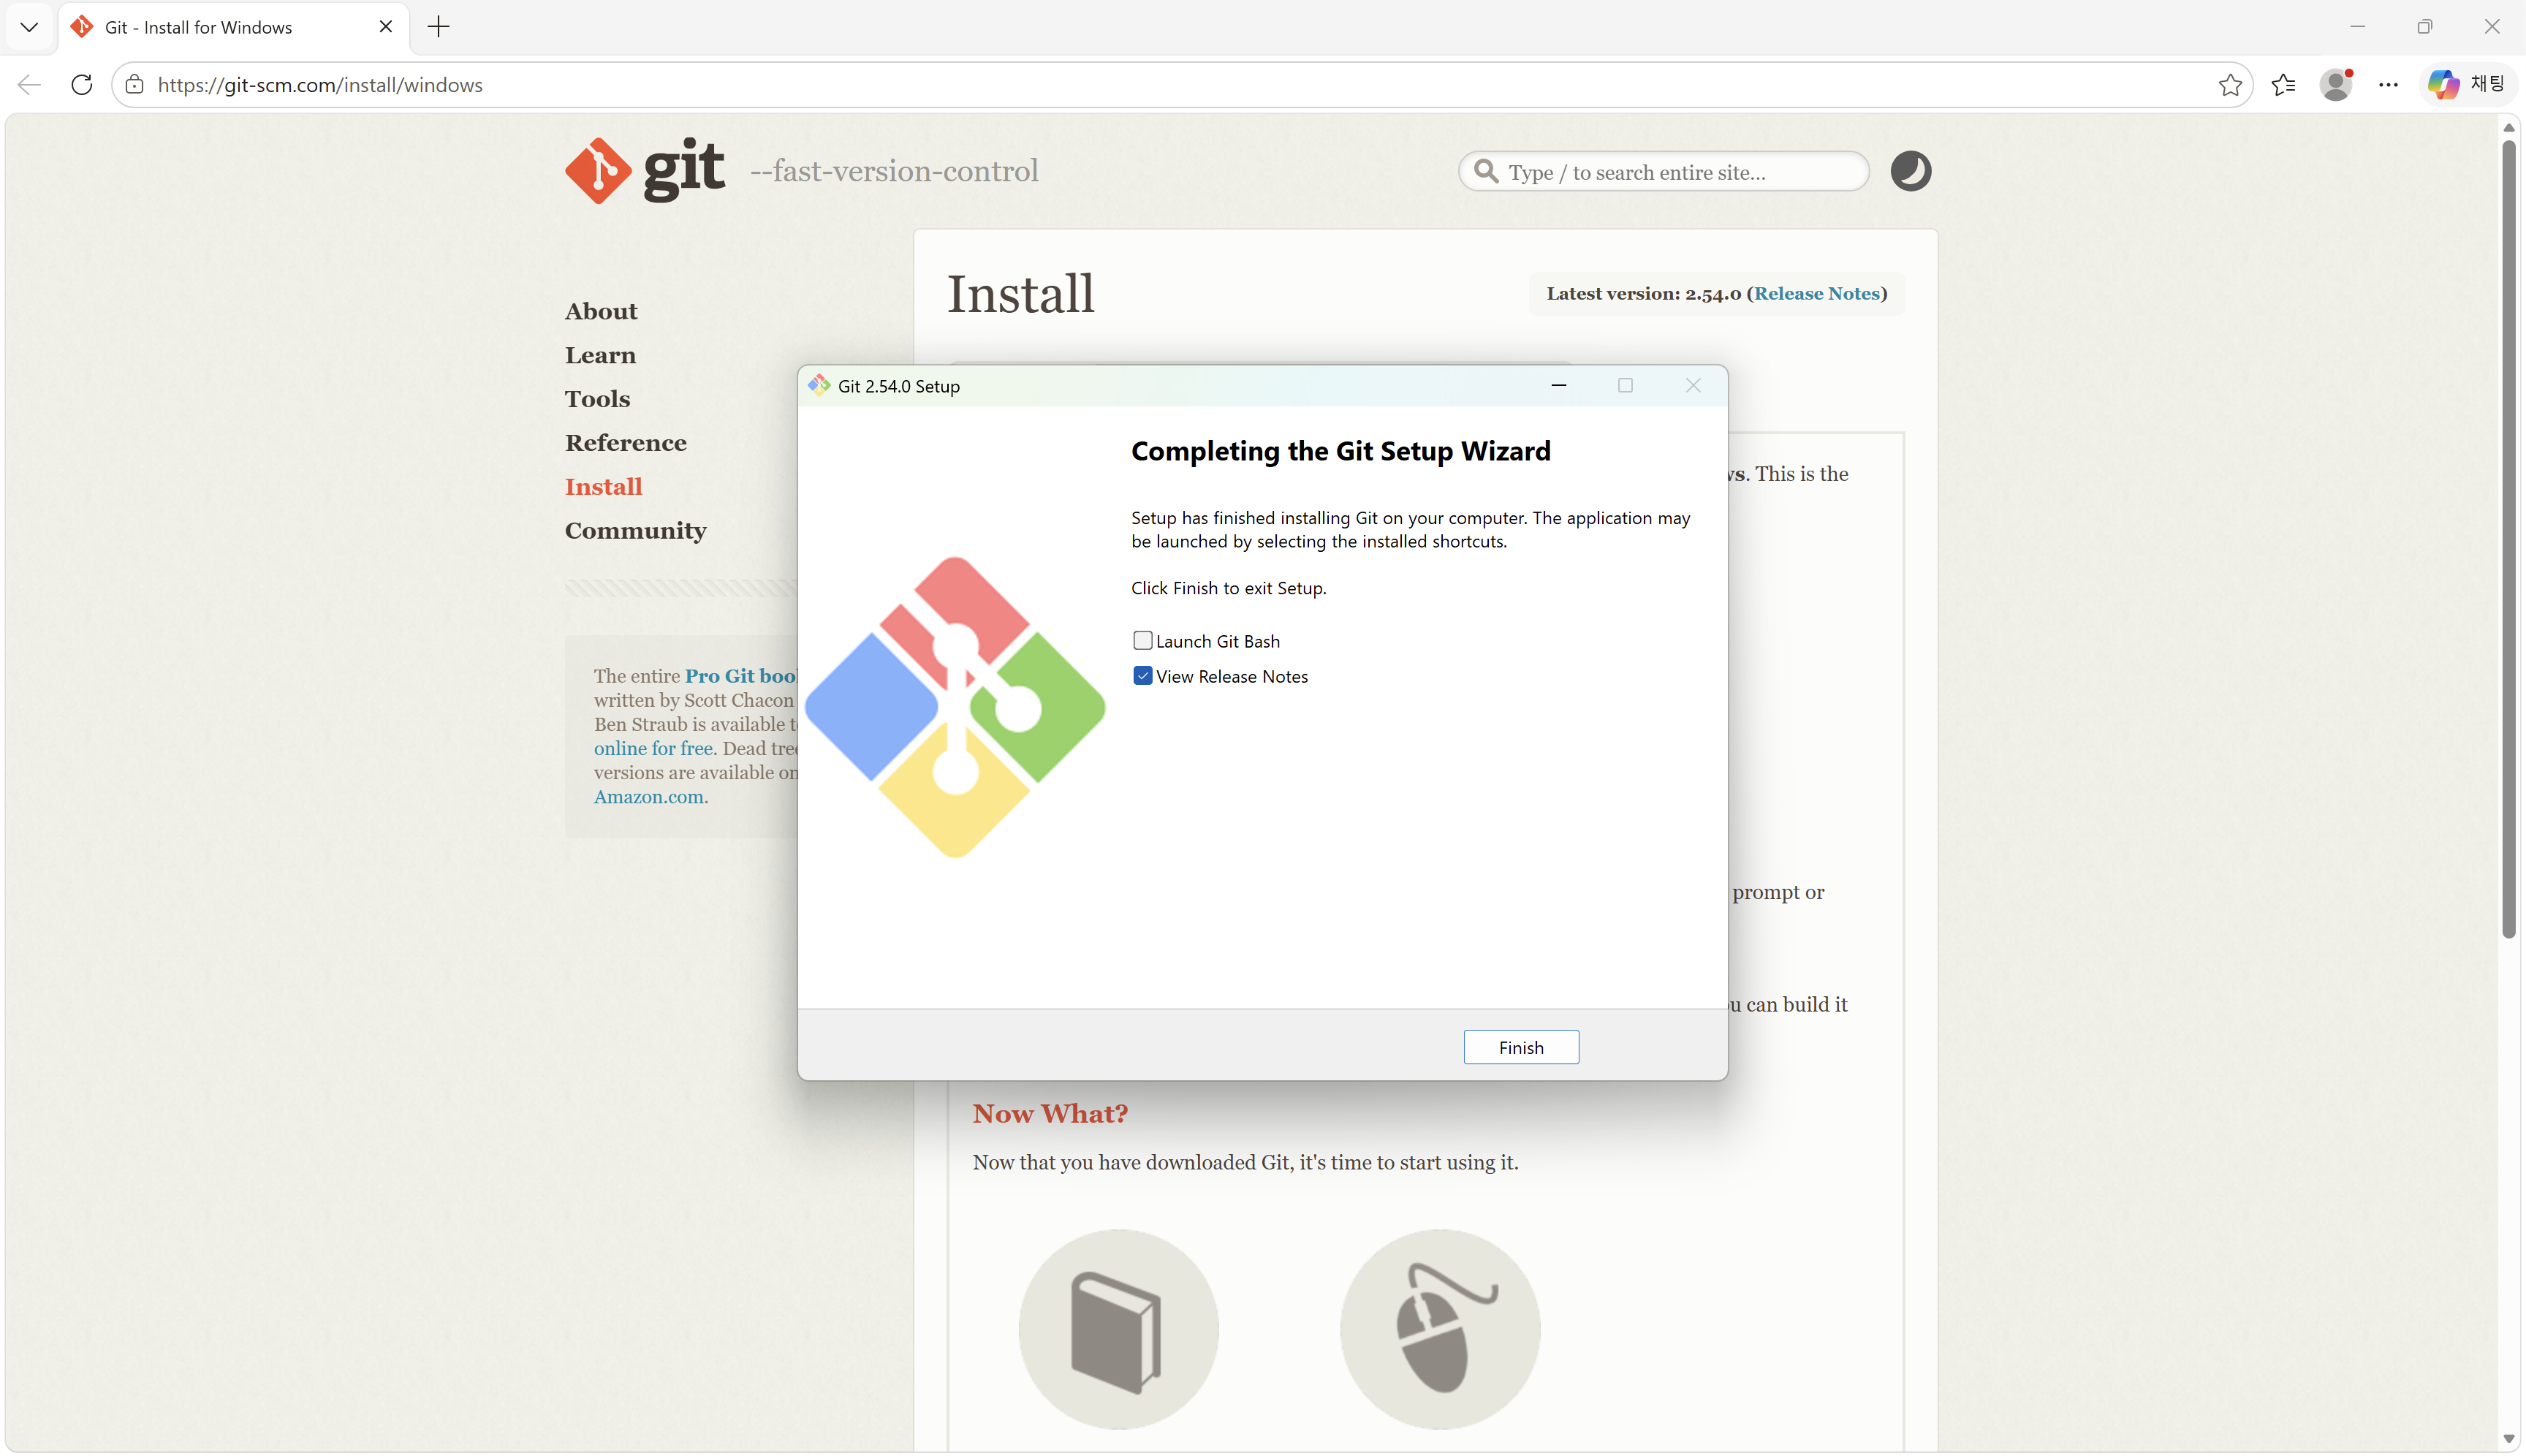Focus the site search input field
Image resolution: width=2526 pixels, height=1456 pixels.
(x=1664, y=172)
